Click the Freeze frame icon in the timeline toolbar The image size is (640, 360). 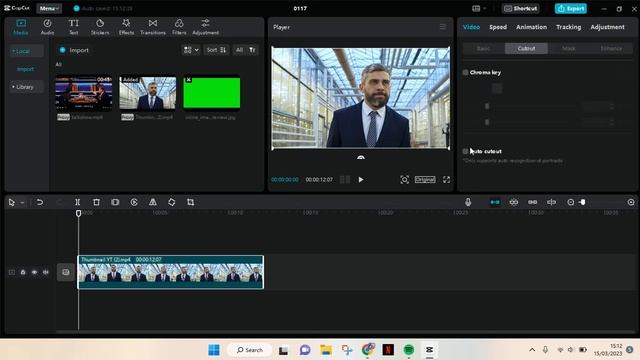[115, 202]
